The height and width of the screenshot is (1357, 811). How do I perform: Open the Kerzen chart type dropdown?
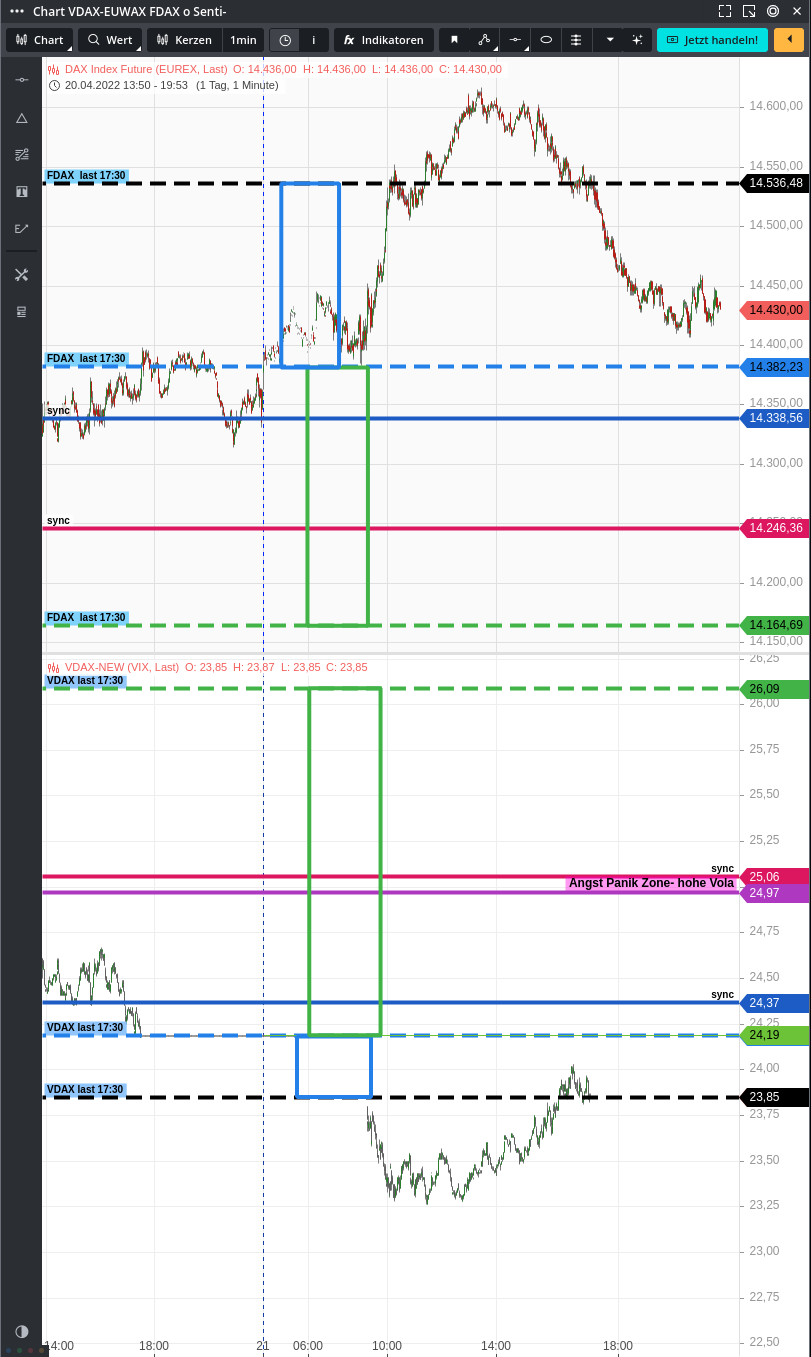coord(184,40)
